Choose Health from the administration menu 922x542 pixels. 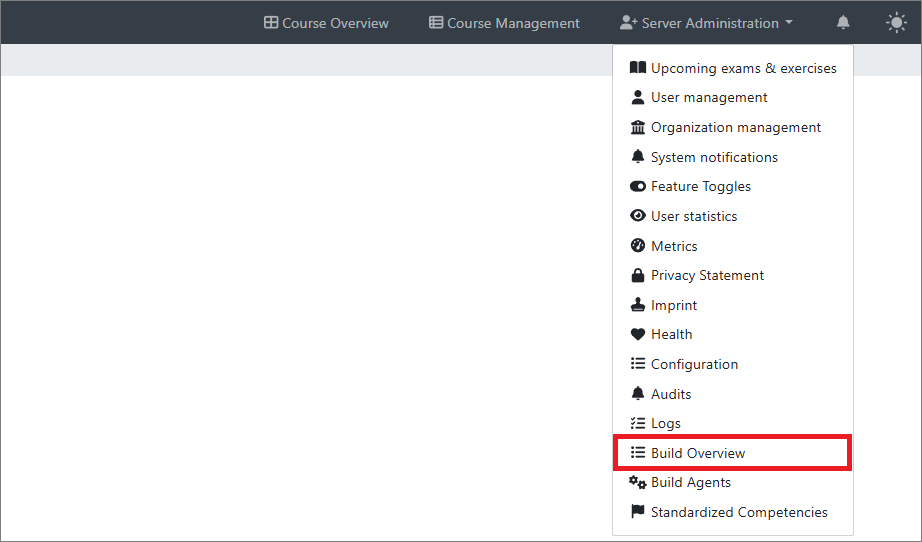pyautogui.click(x=671, y=334)
